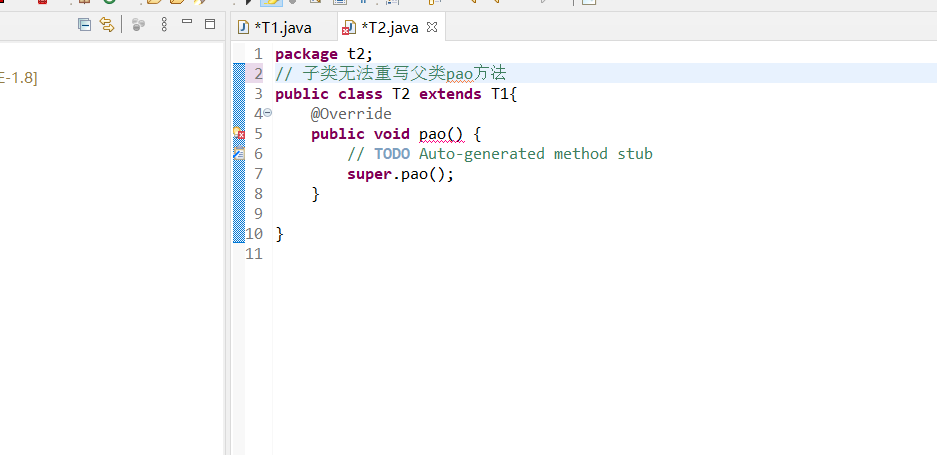Click the 'package t2;' line

[324, 54]
